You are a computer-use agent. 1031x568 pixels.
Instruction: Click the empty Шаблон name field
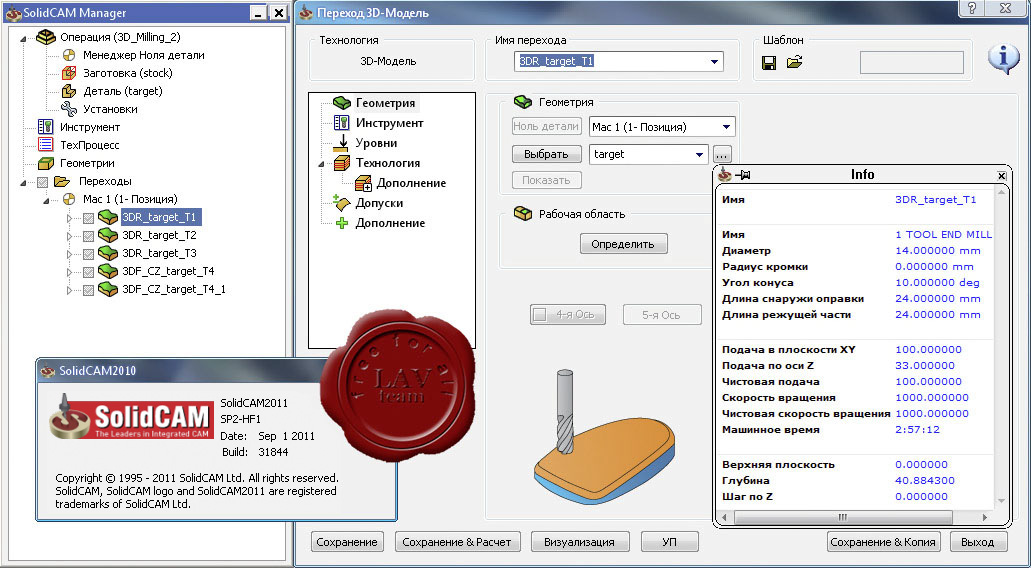coord(912,62)
